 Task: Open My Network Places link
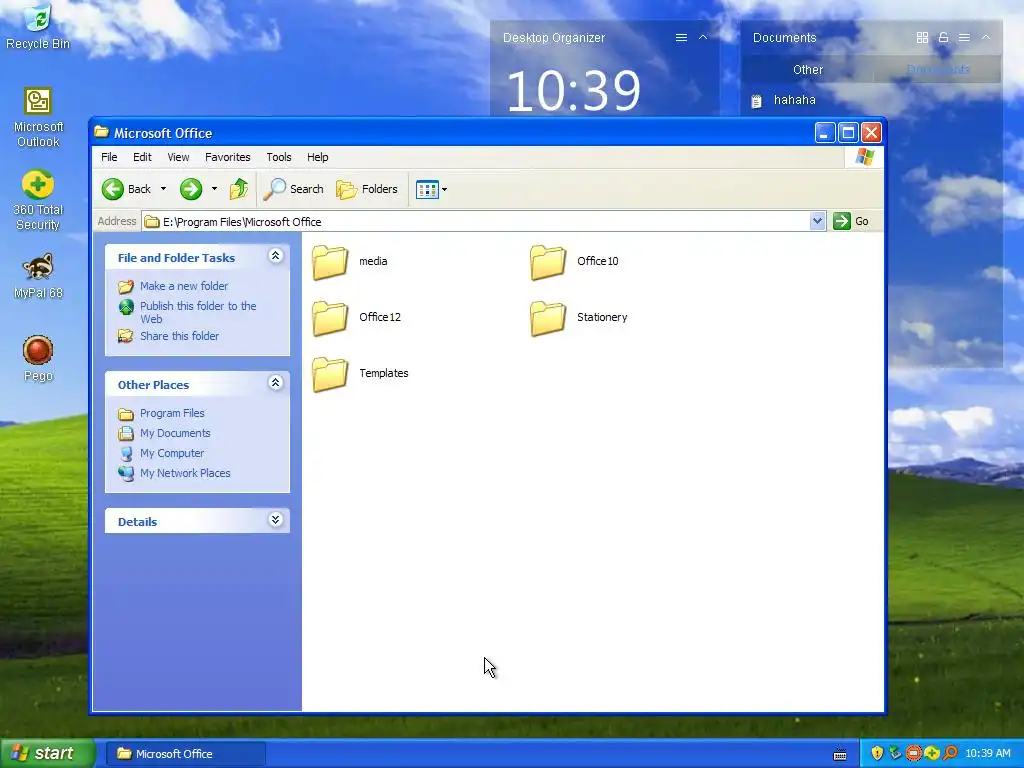pos(185,473)
